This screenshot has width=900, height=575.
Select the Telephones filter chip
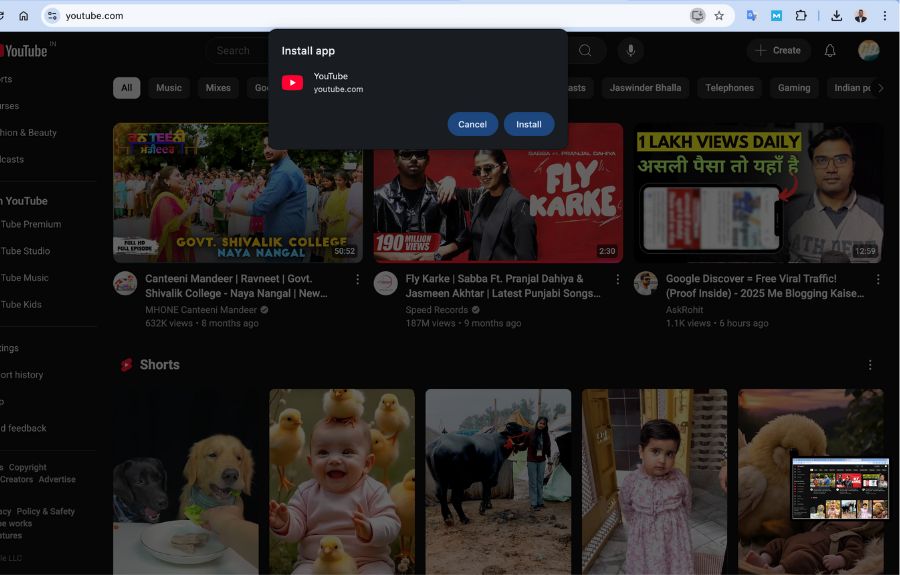pos(730,88)
